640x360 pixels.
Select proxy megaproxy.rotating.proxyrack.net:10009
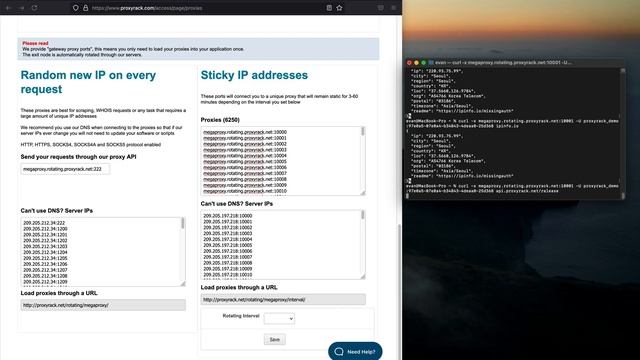point(245,185)
